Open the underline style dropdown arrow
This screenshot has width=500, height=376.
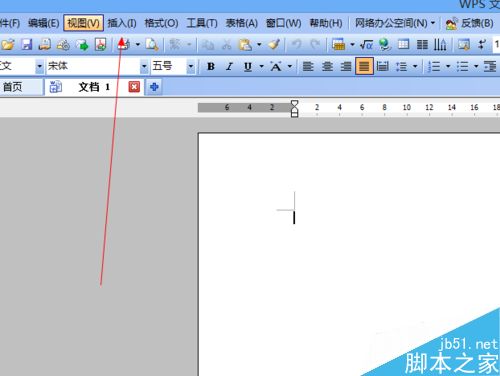click(x=261, y=66)
